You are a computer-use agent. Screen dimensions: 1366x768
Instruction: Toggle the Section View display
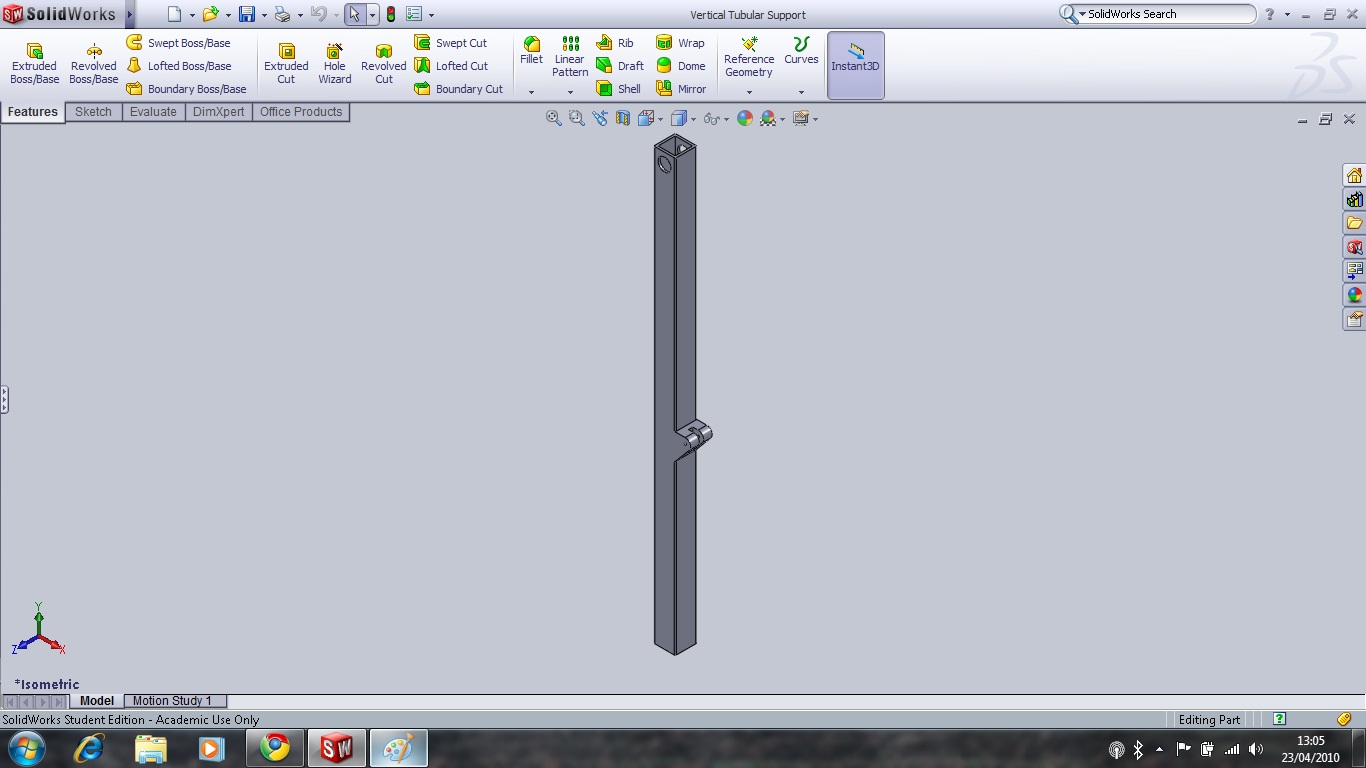(623, 118)
